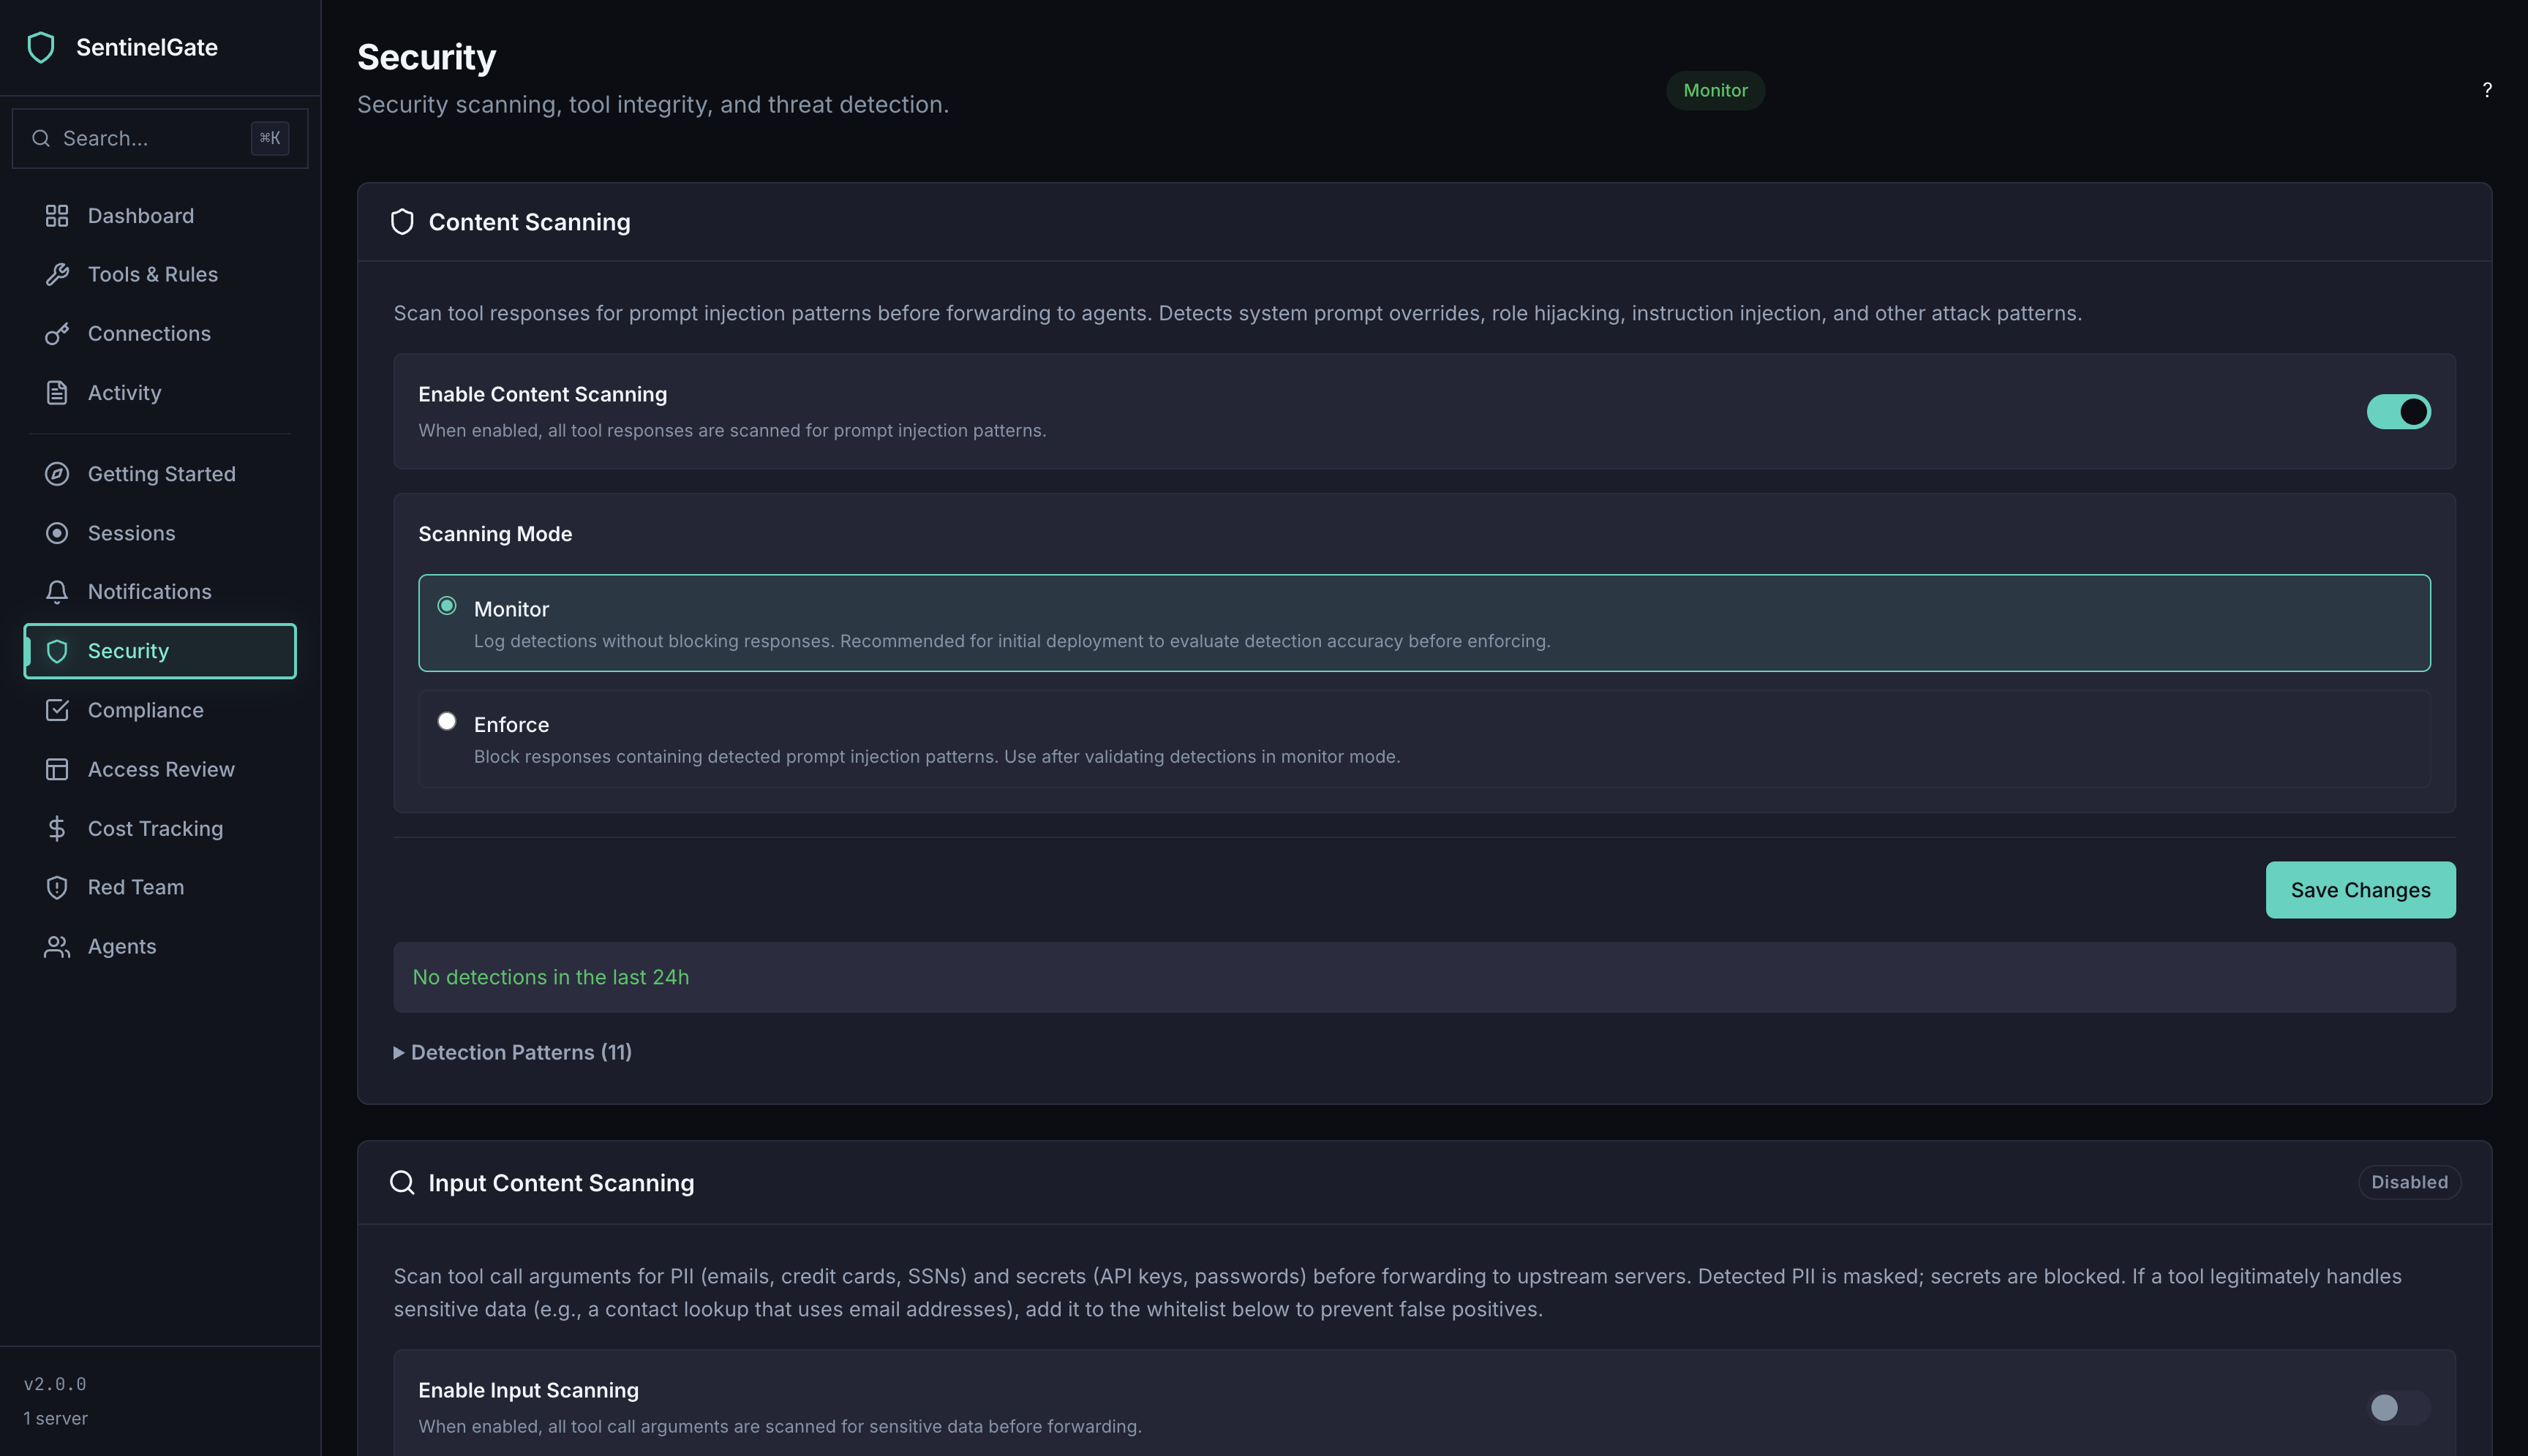Open the Access Review page
Image resolution: width=2528 pixels, height=1456 pixels.
(161, 769)
